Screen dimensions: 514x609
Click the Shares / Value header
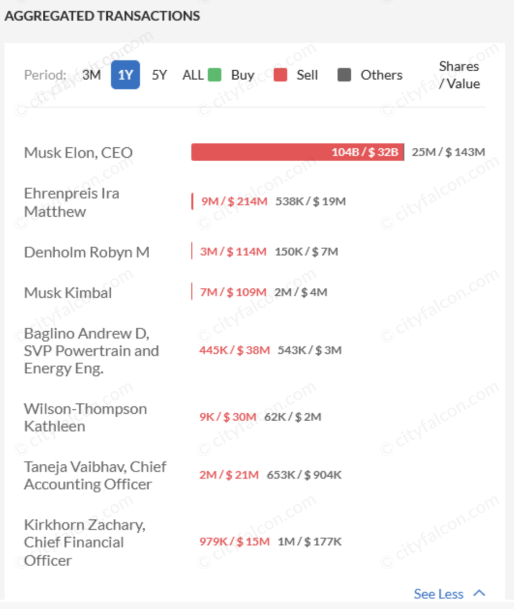click(459, 75)
